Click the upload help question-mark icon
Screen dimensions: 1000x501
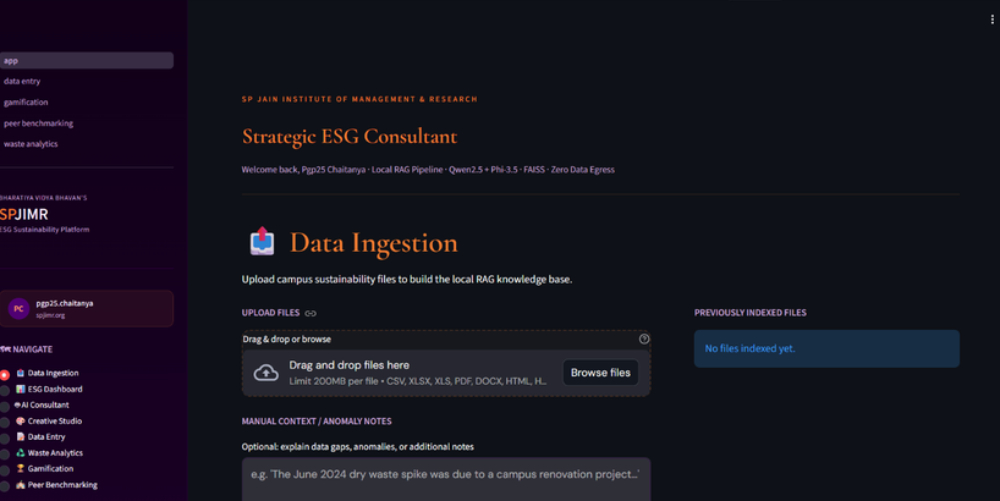644,339
